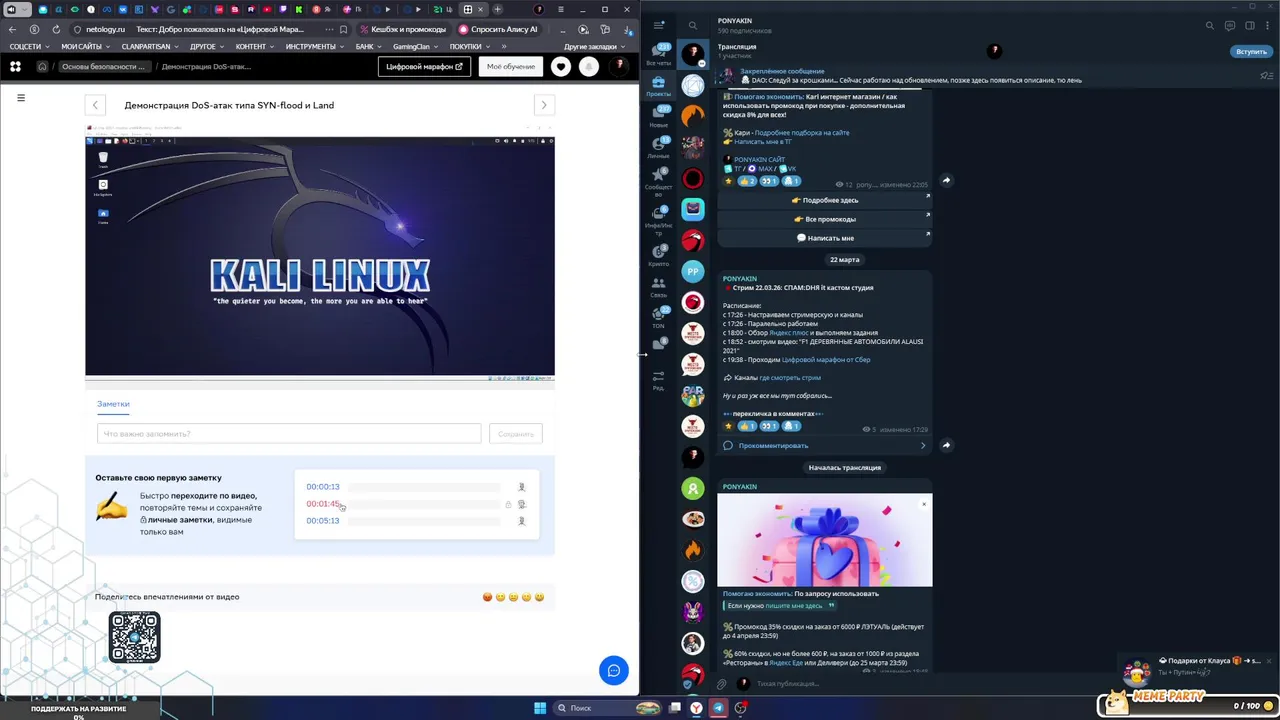Viewport: 1280px width, 720px height.
Task: Open Новые folder in Telegram
Action: [x=659, y=117]
